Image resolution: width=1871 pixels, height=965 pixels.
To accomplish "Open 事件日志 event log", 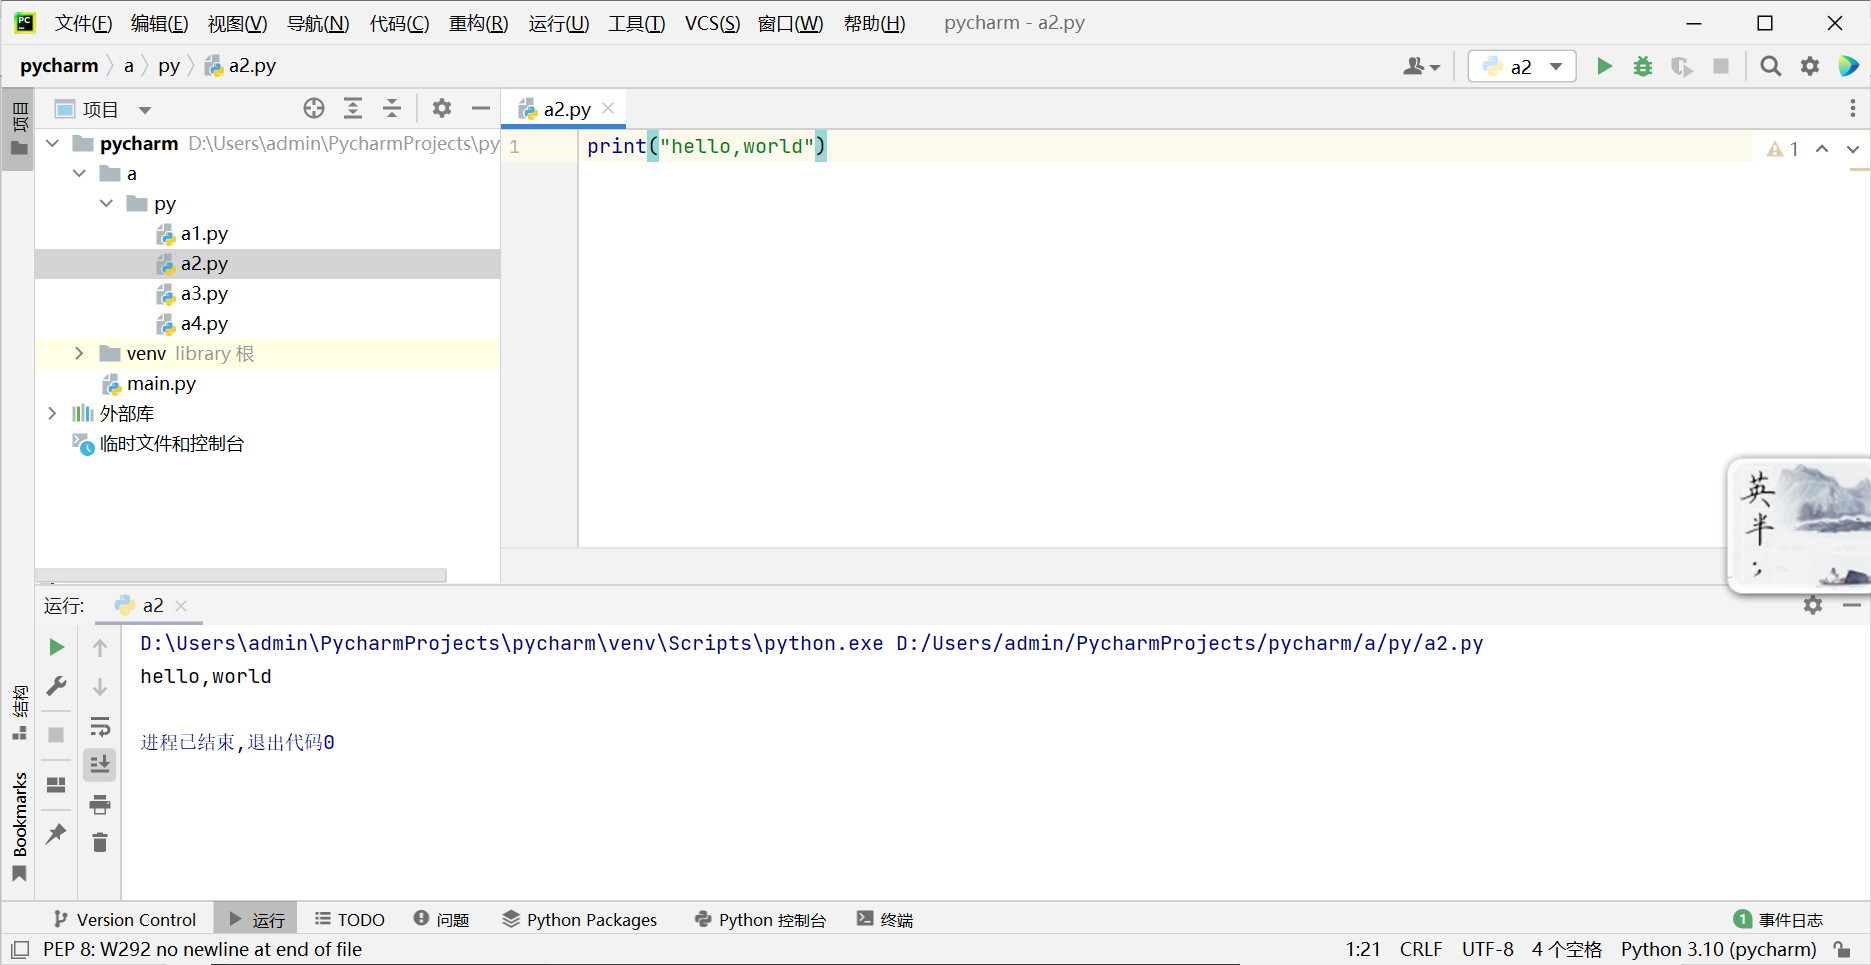I will [x=1779, y=920].
